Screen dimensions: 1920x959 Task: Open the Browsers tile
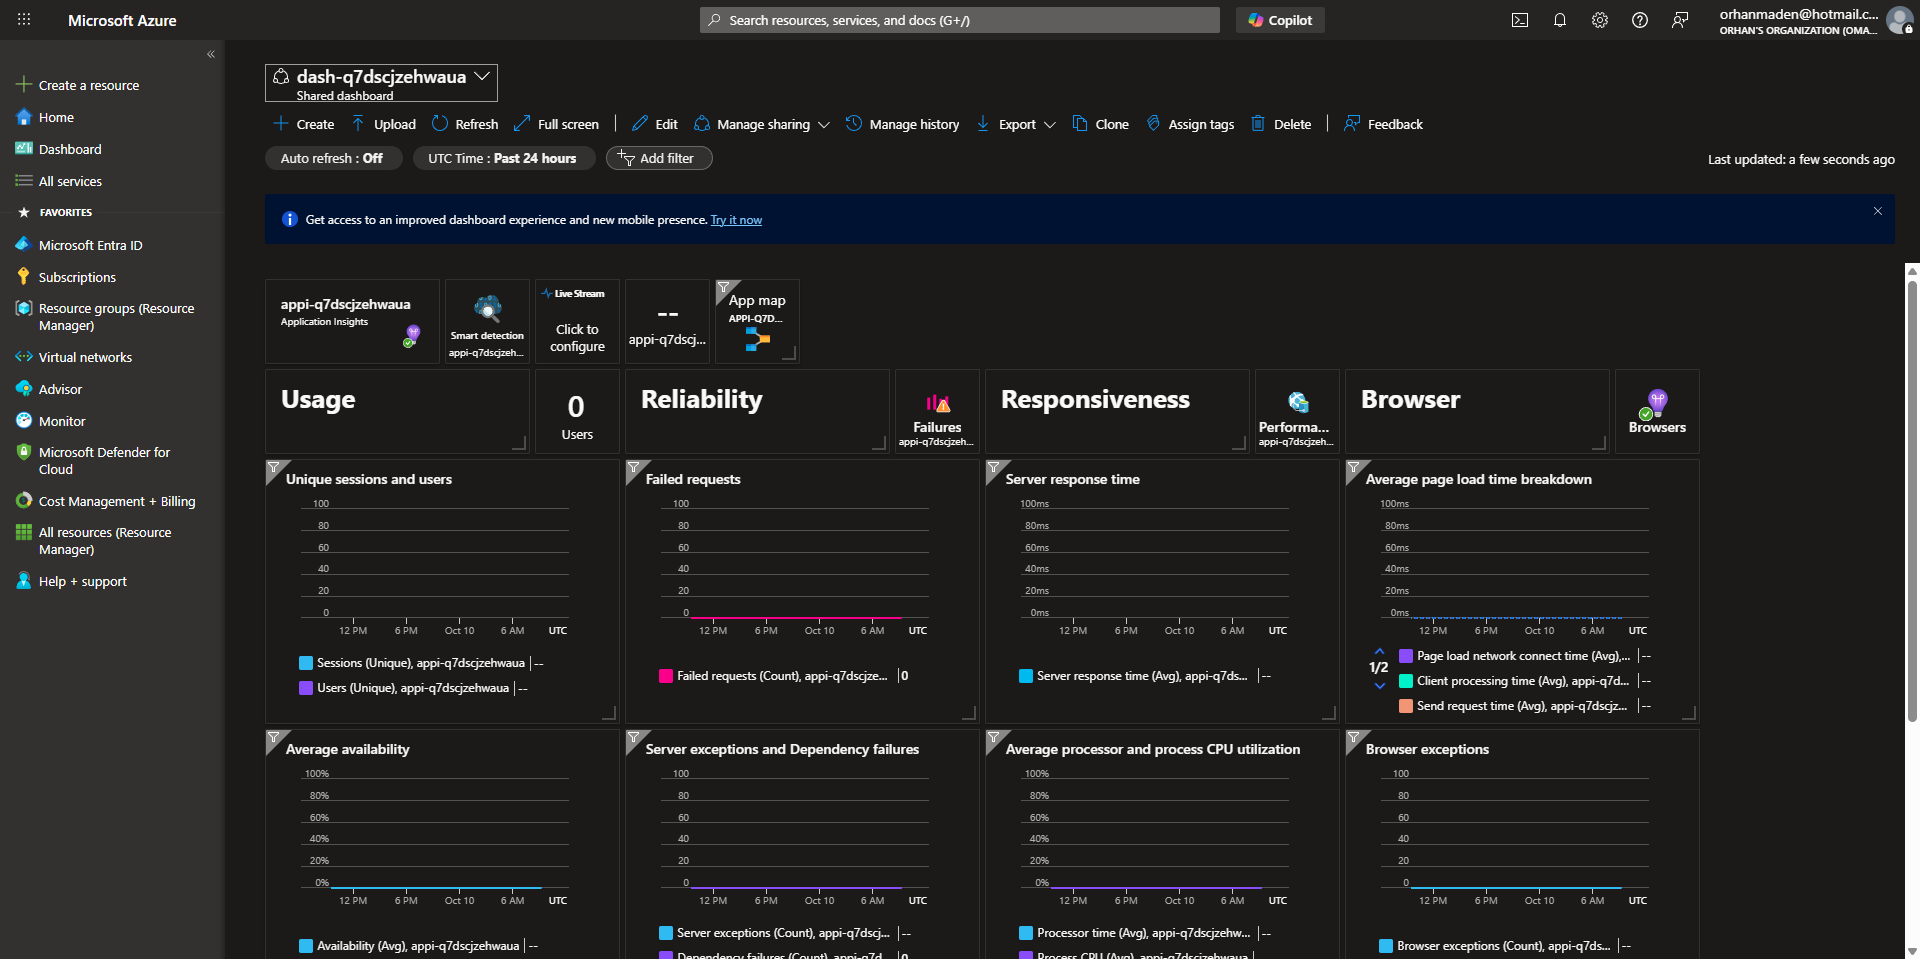pos(1656,411)
